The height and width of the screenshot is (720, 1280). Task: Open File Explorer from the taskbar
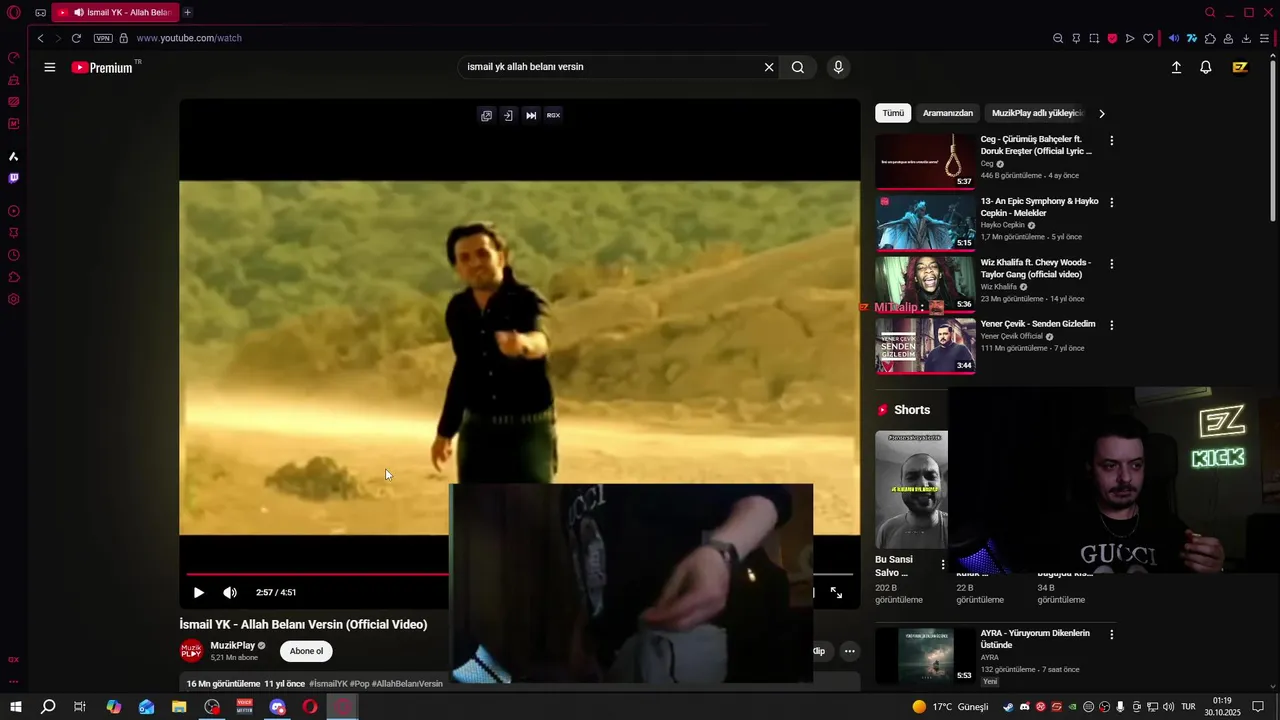tap(179, 707)
